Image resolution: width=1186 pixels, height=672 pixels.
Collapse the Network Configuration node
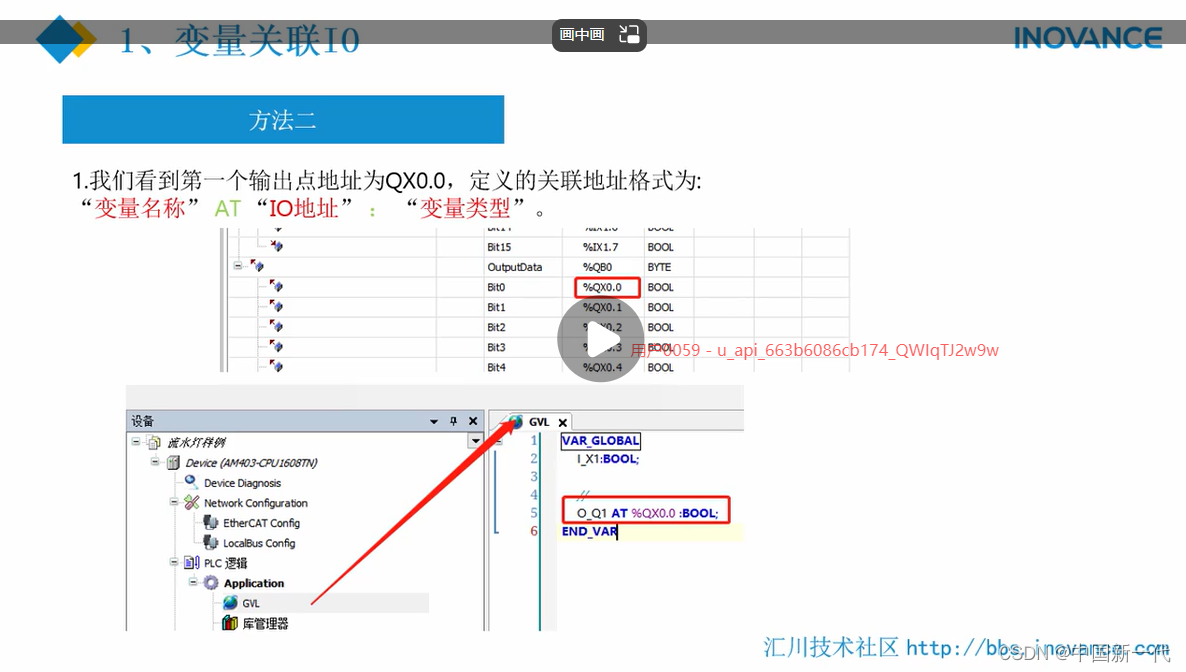tap(174, 502)
